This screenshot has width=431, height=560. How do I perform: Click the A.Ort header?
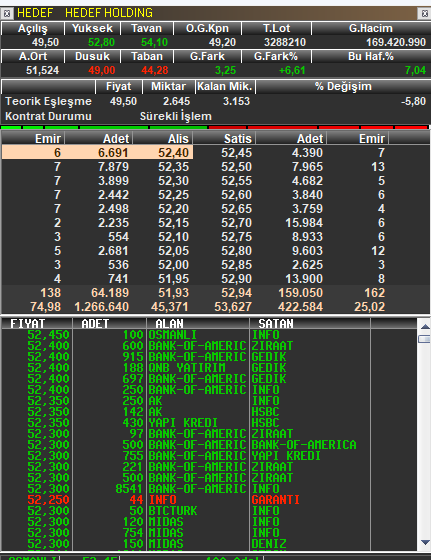pos(32,56)
